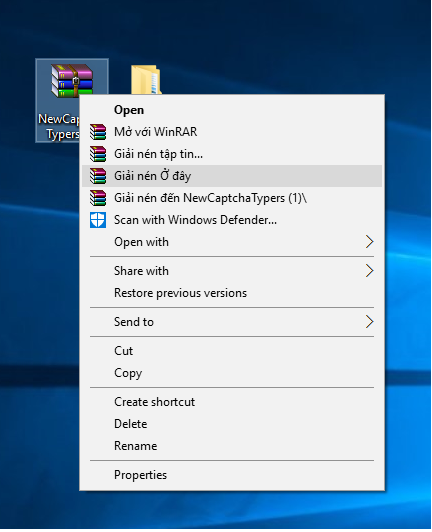Click WinRAR icon beside Giải nén đến NewCaptchaTypers
The image size is (432, 532).
point(98,198)
